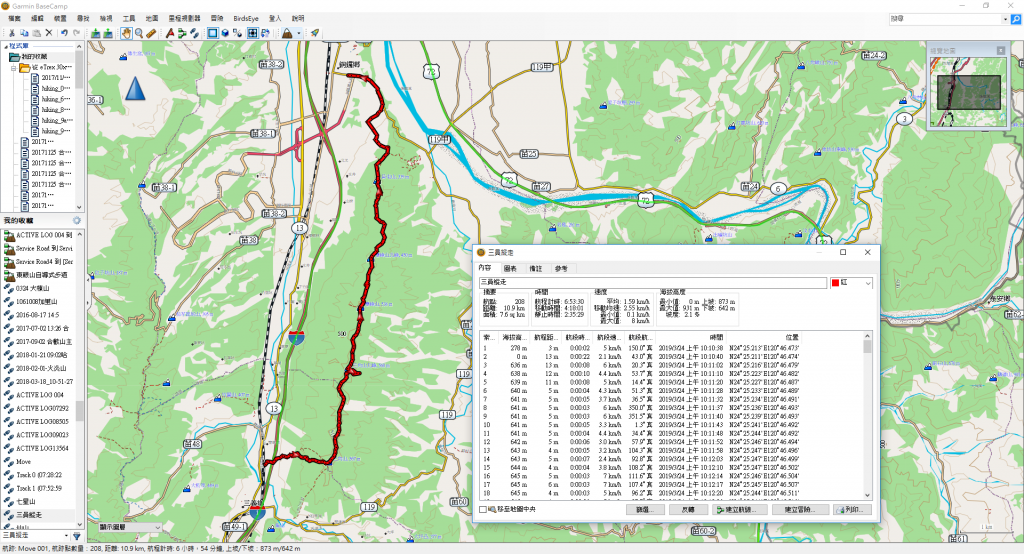Click the blue north compass arrow on map

136,88
